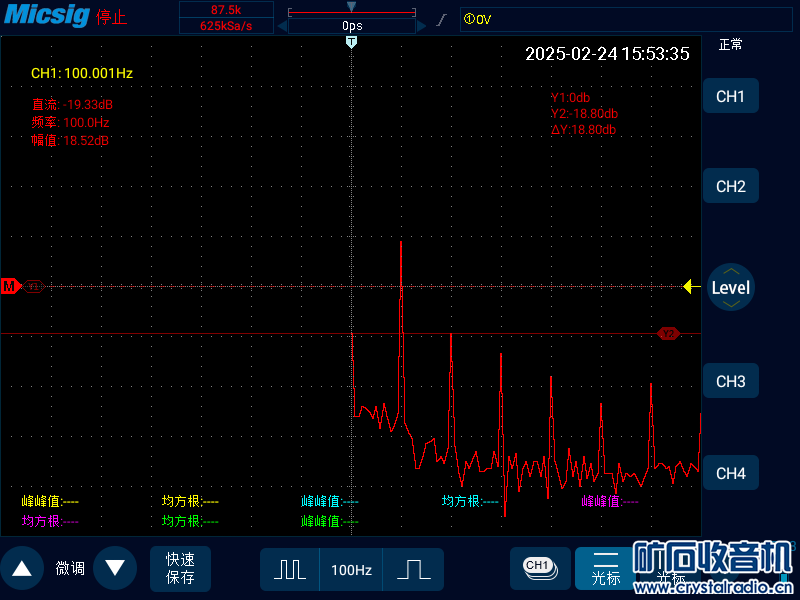800x600 pixels.
Task: Open the 100Hz frequency setting
Action: [351, 569]
